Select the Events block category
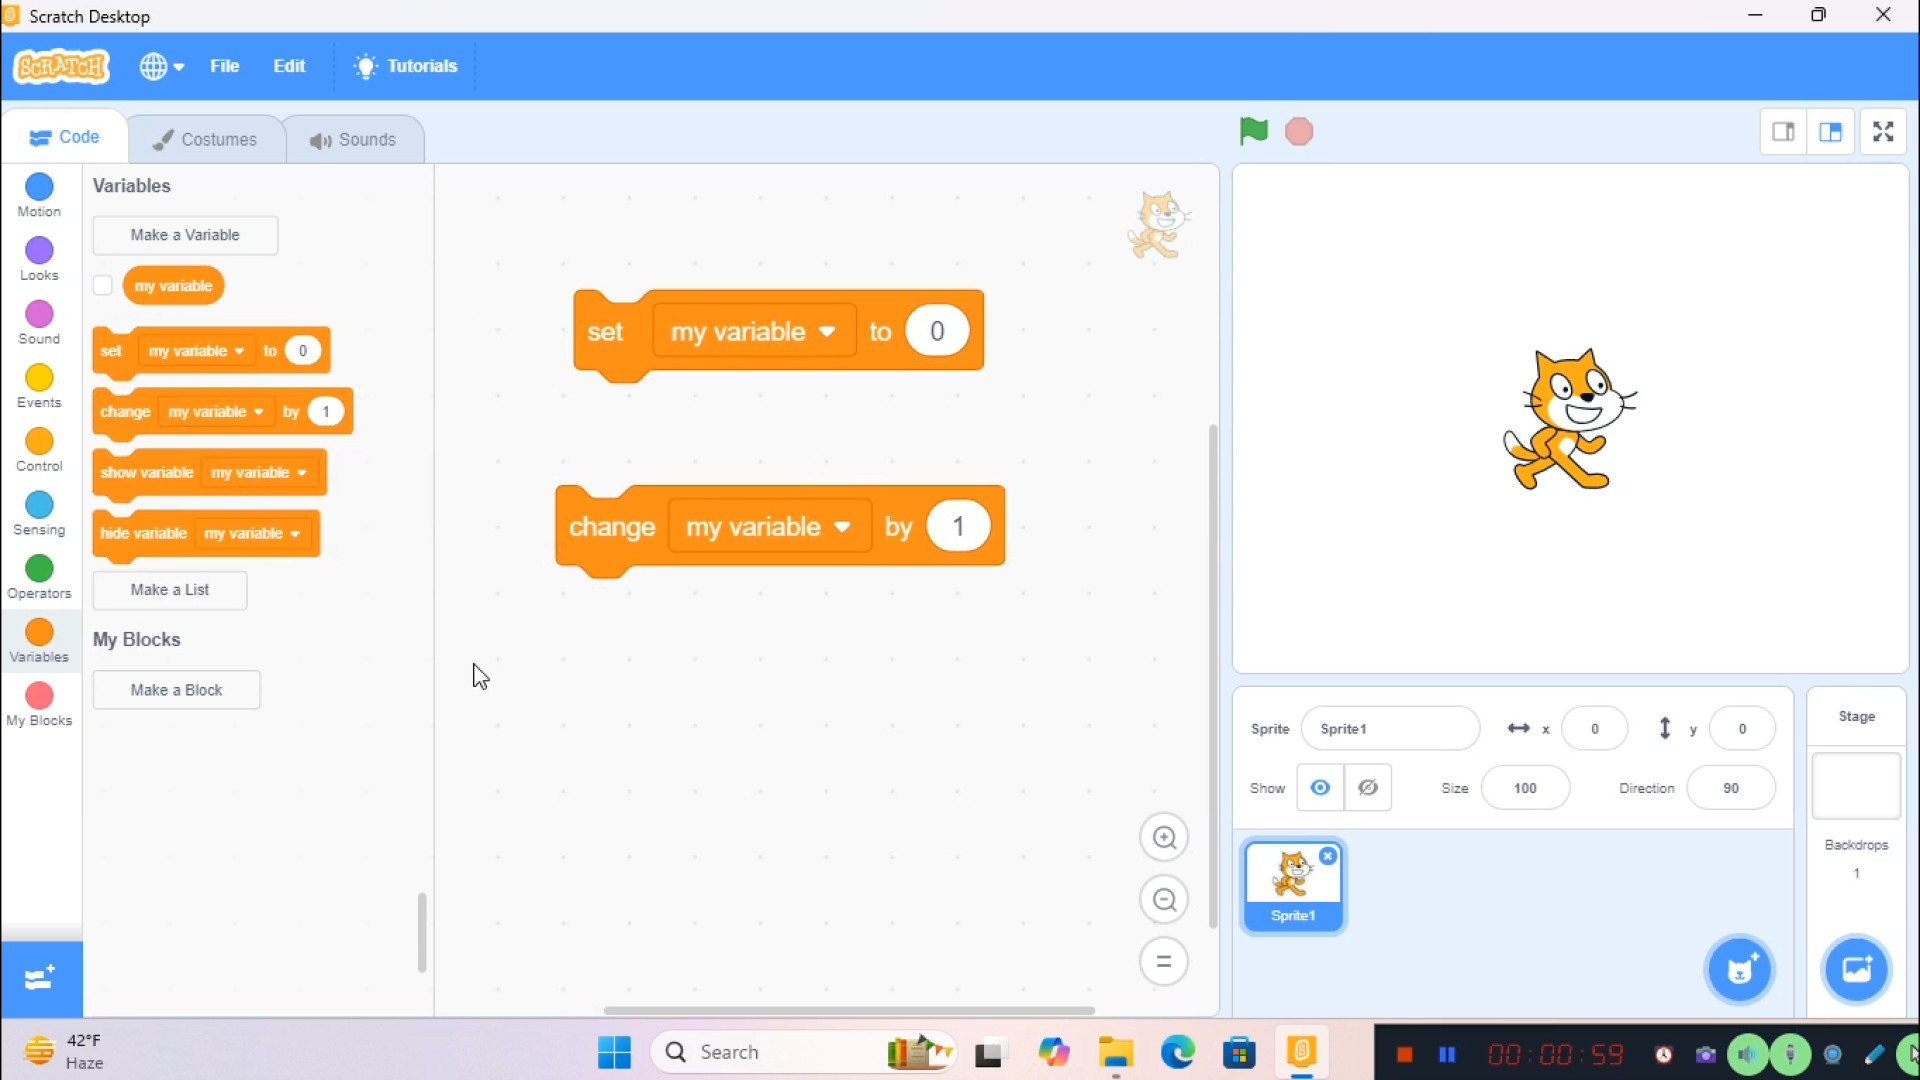Screen dimensions: 1920x1080 [x=39, y=386]
